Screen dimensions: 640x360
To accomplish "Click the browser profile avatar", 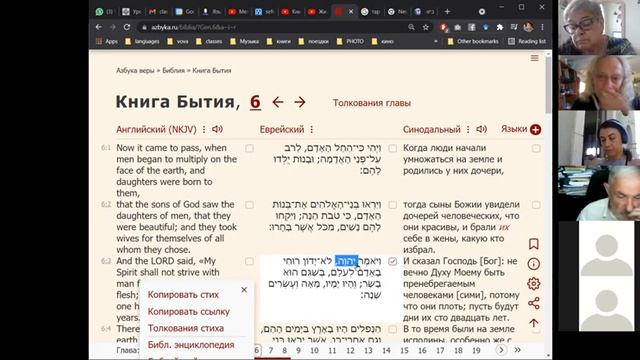I will click(x=528, y=27).
